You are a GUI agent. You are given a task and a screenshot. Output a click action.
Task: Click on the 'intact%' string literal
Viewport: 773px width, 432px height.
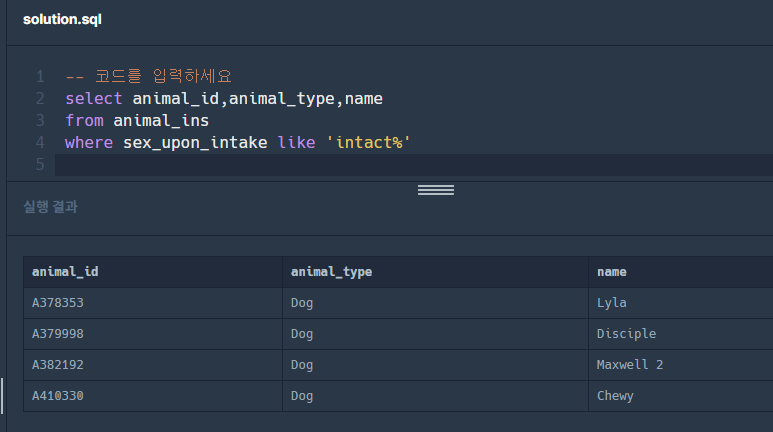click(369, 142)
